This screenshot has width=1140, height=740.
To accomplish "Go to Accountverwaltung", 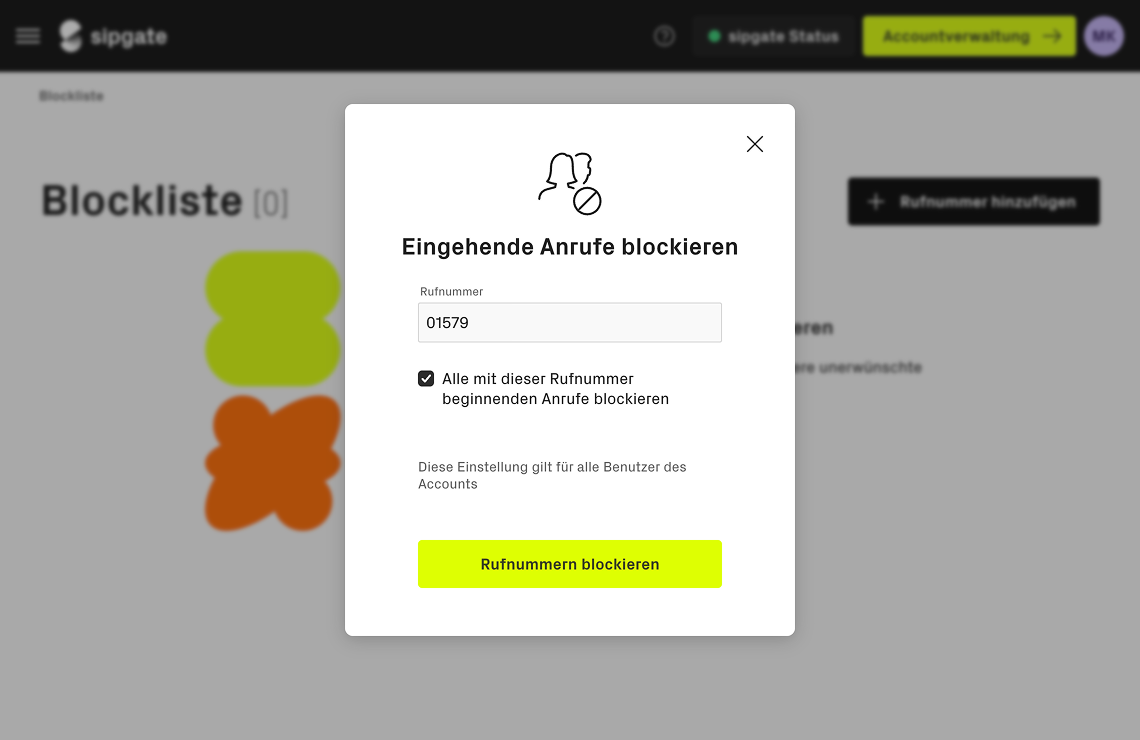I will [x=969, y=36].
